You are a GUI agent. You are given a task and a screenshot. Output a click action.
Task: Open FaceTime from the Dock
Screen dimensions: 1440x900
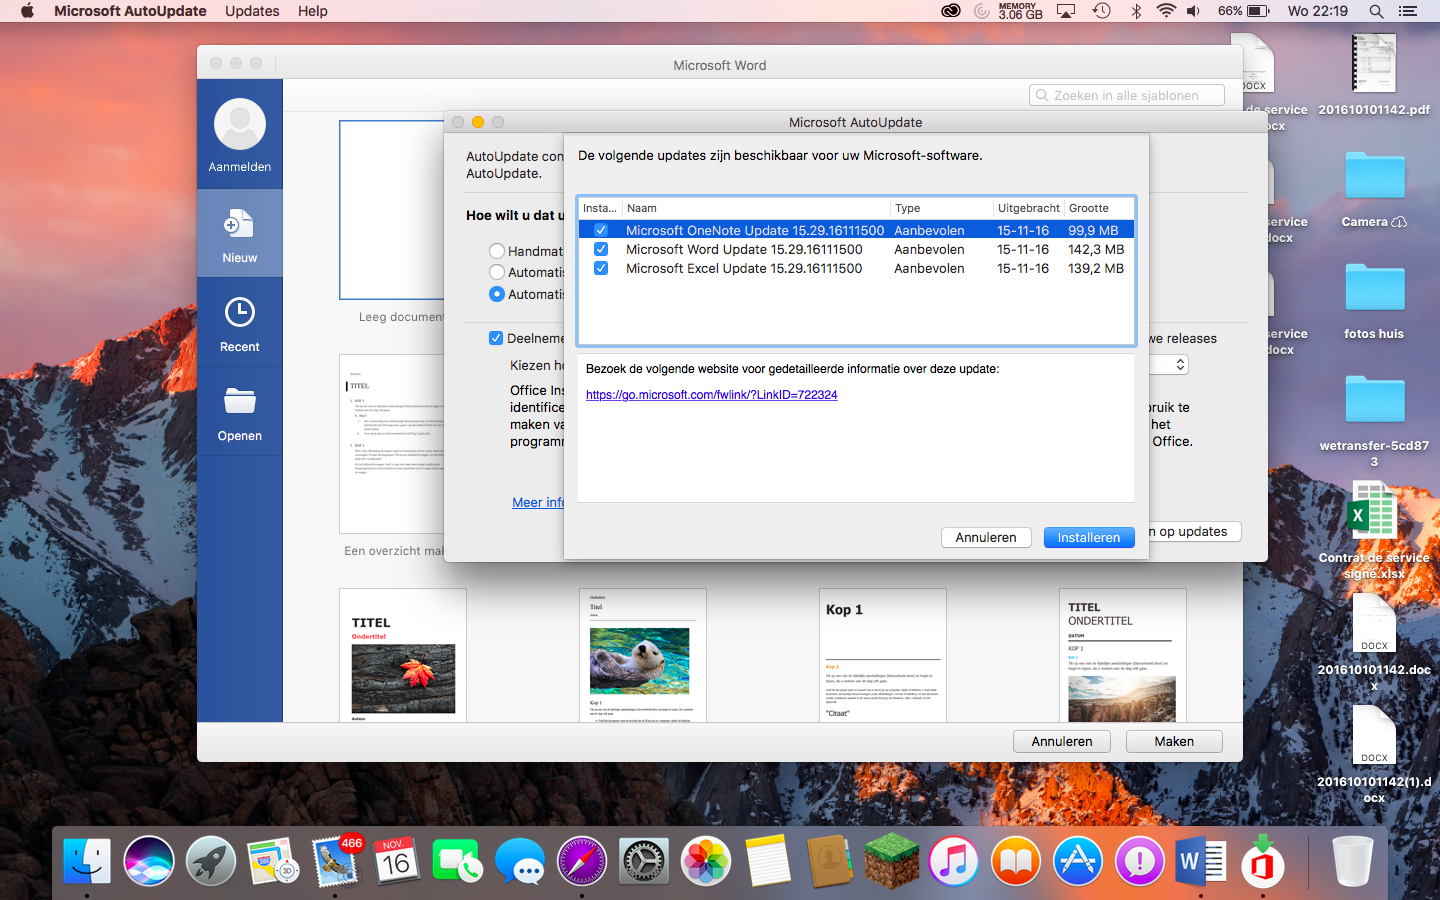(x=458, y=860)
